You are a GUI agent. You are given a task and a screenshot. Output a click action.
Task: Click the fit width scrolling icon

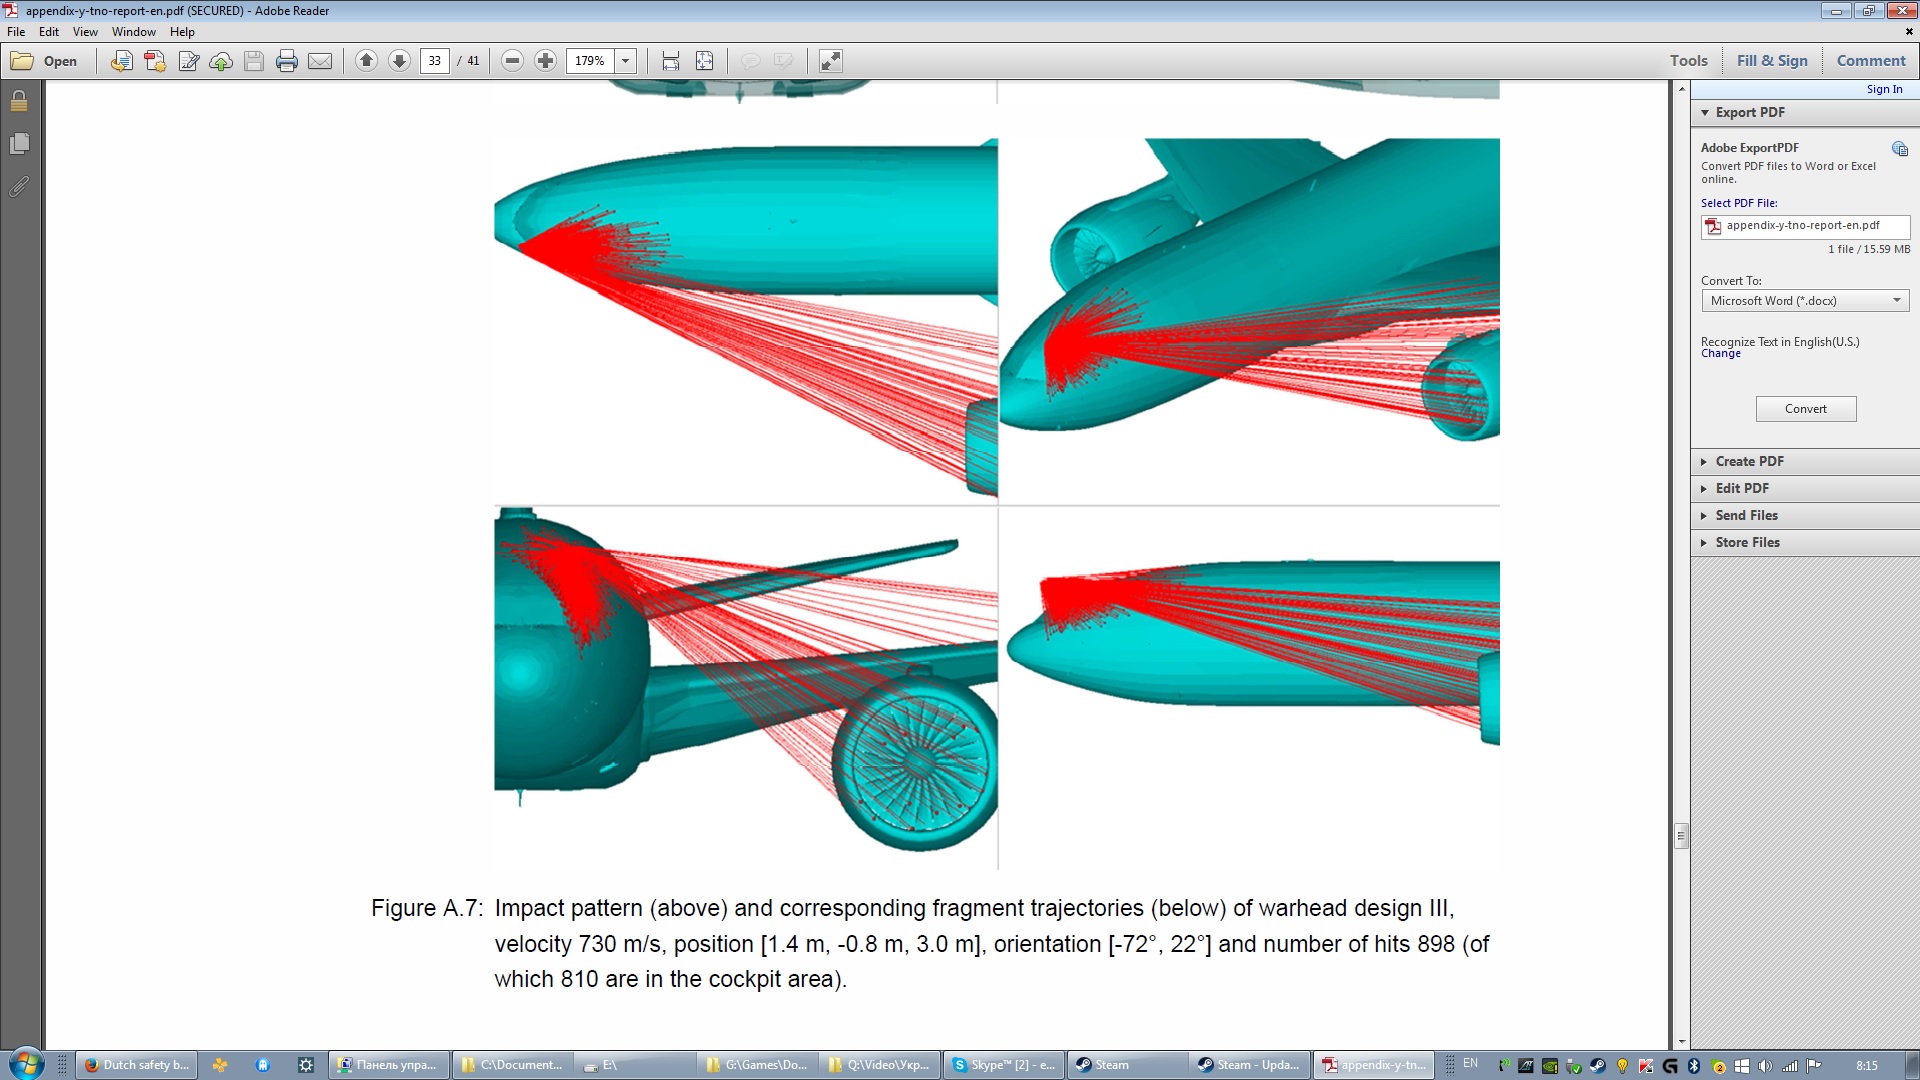pyautogui.click(x=671, y=61)
